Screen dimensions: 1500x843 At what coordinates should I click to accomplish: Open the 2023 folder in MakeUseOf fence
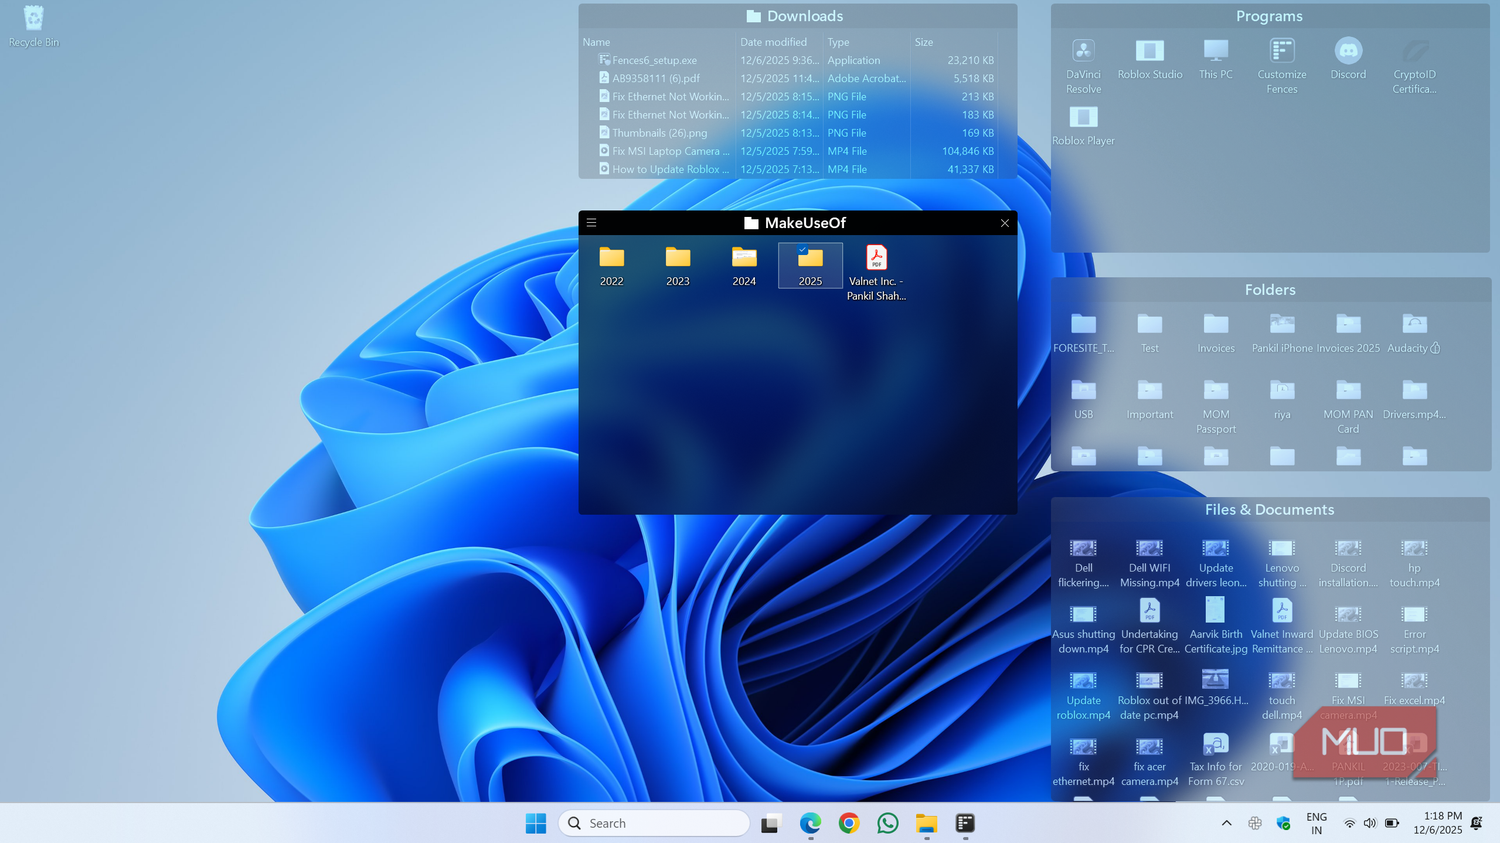pos(678,267)
